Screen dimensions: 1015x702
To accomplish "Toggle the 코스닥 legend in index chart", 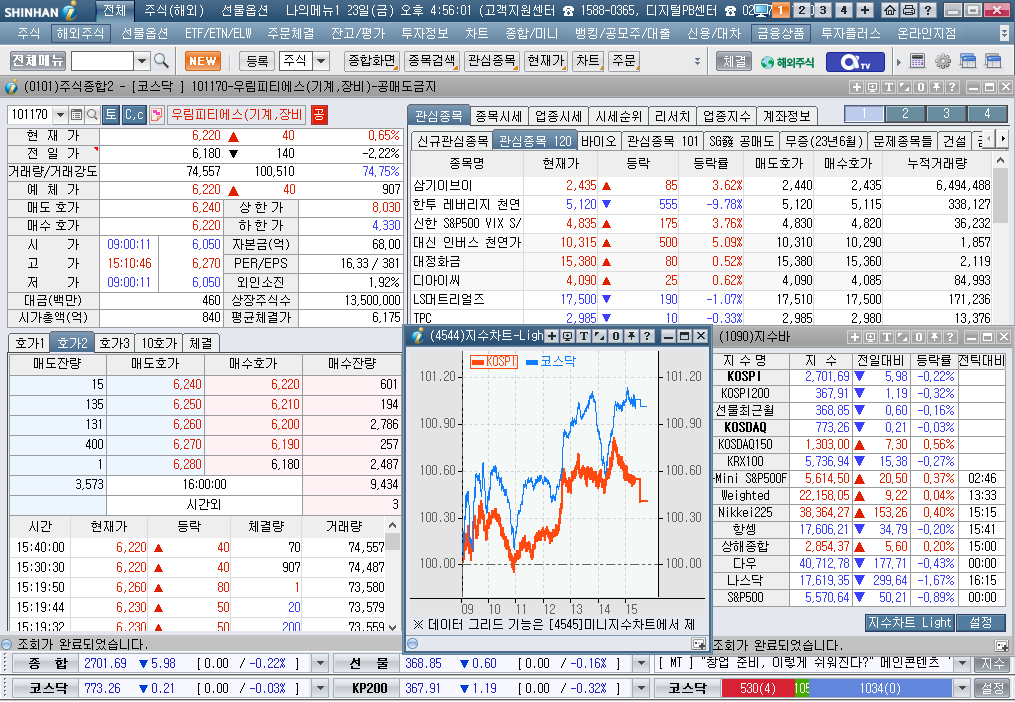I will tap(550, 361).
